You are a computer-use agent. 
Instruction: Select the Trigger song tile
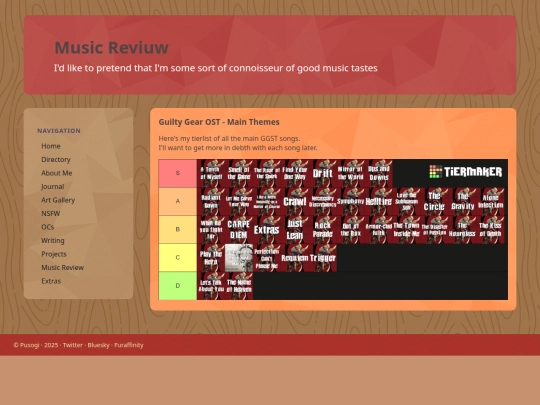323,258
